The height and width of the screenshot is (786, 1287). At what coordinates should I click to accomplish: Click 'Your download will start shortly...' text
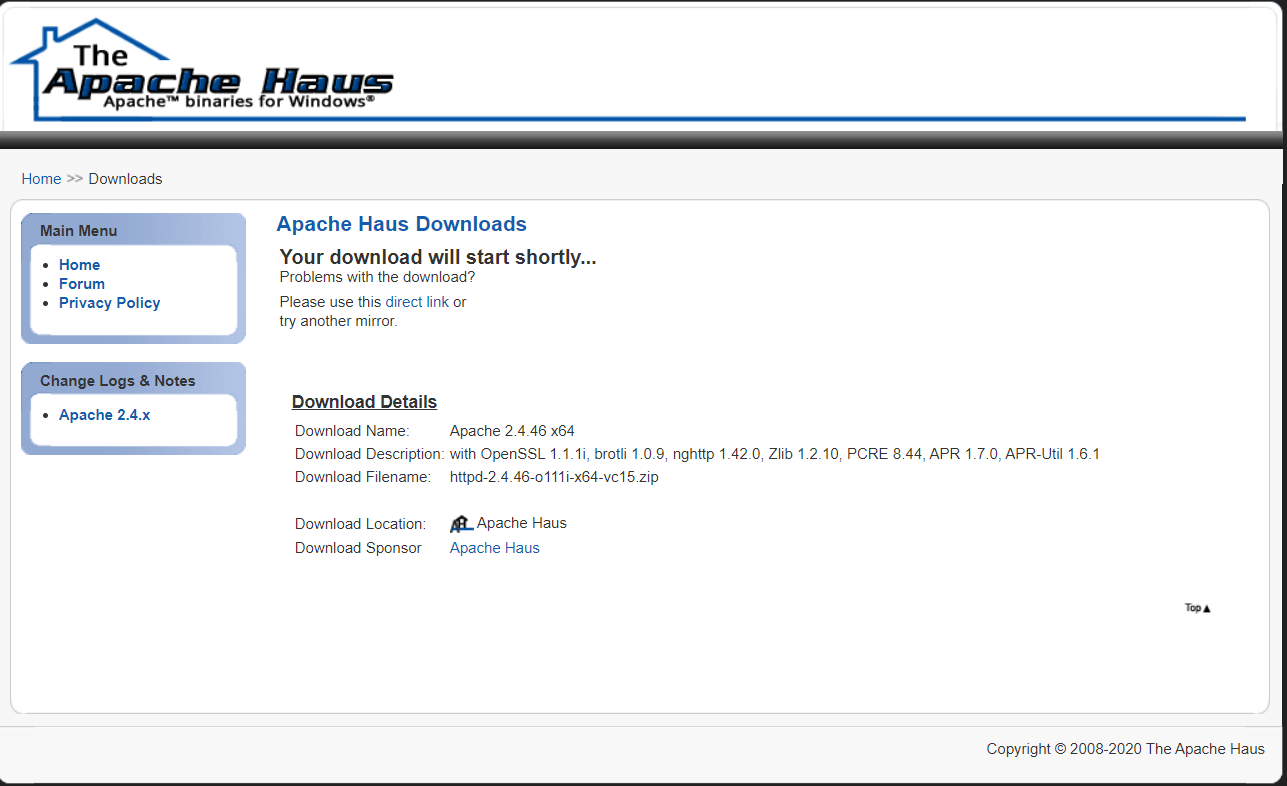438,257
